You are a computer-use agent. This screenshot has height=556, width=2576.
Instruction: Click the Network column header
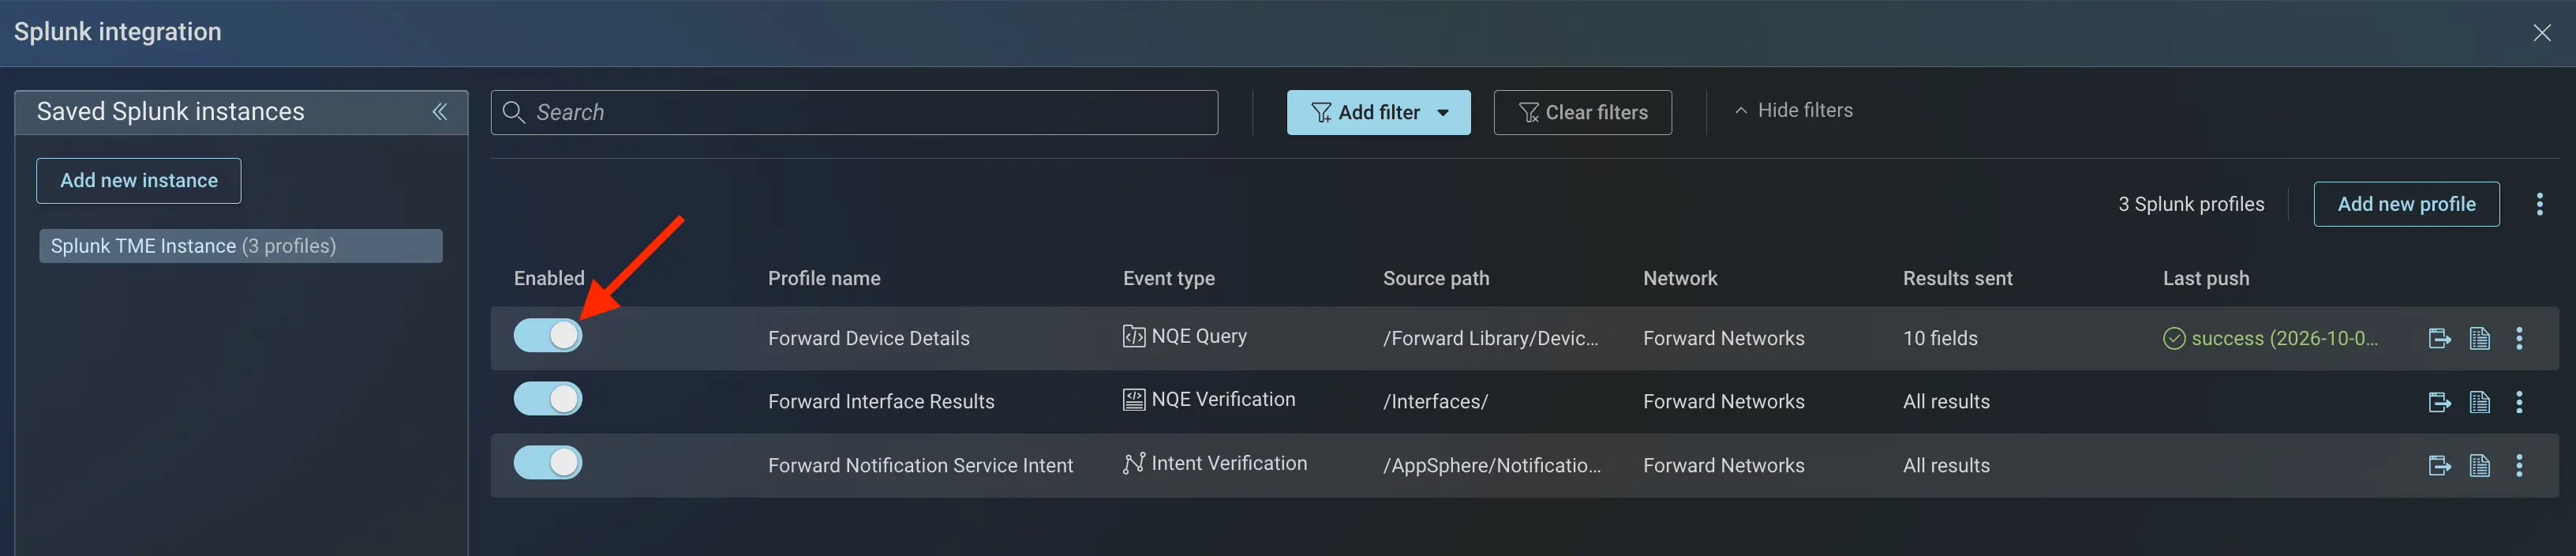tap(1680, 279)
